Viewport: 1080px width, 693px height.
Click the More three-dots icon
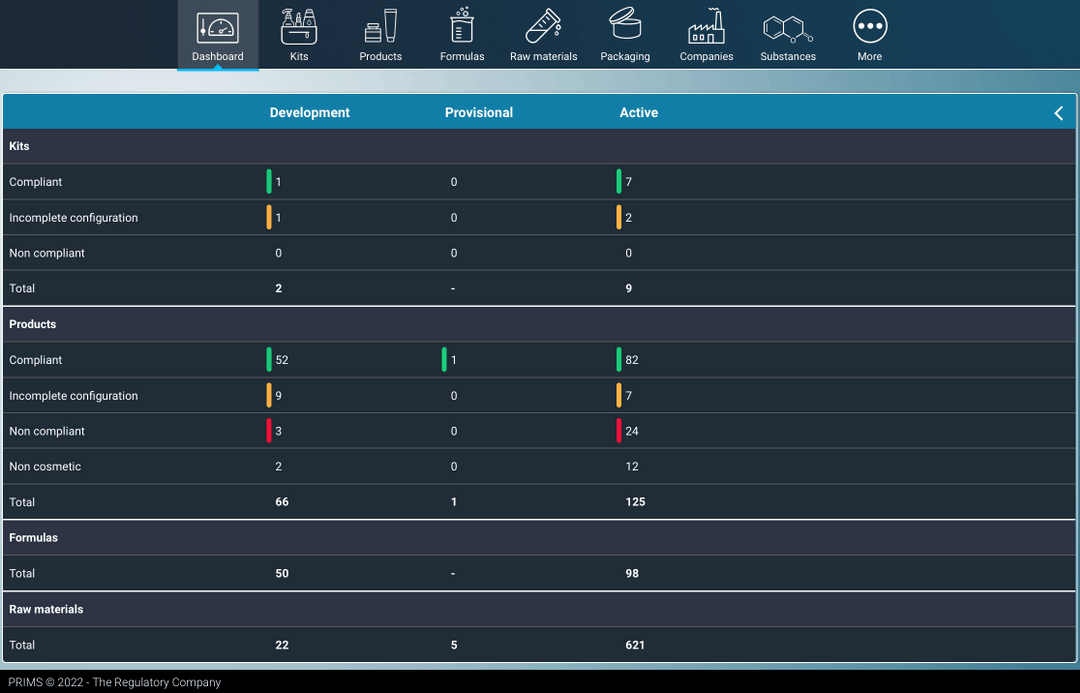click(869, 25)
